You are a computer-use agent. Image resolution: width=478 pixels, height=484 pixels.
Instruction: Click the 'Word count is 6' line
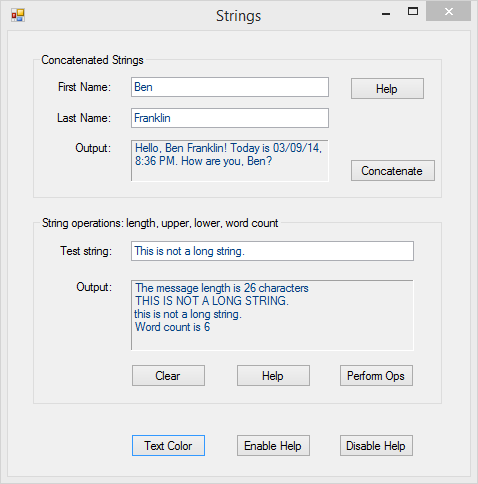coord(172,327)
